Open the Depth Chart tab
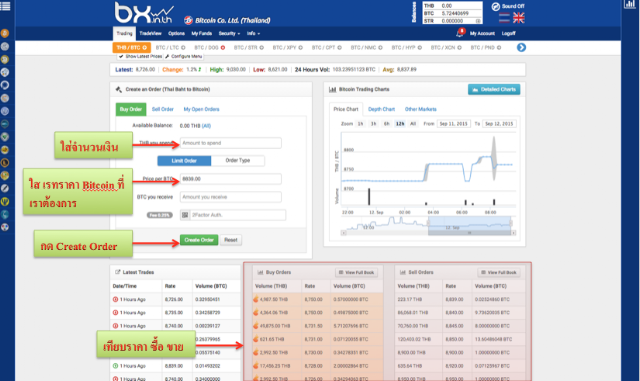 (381, 109)
